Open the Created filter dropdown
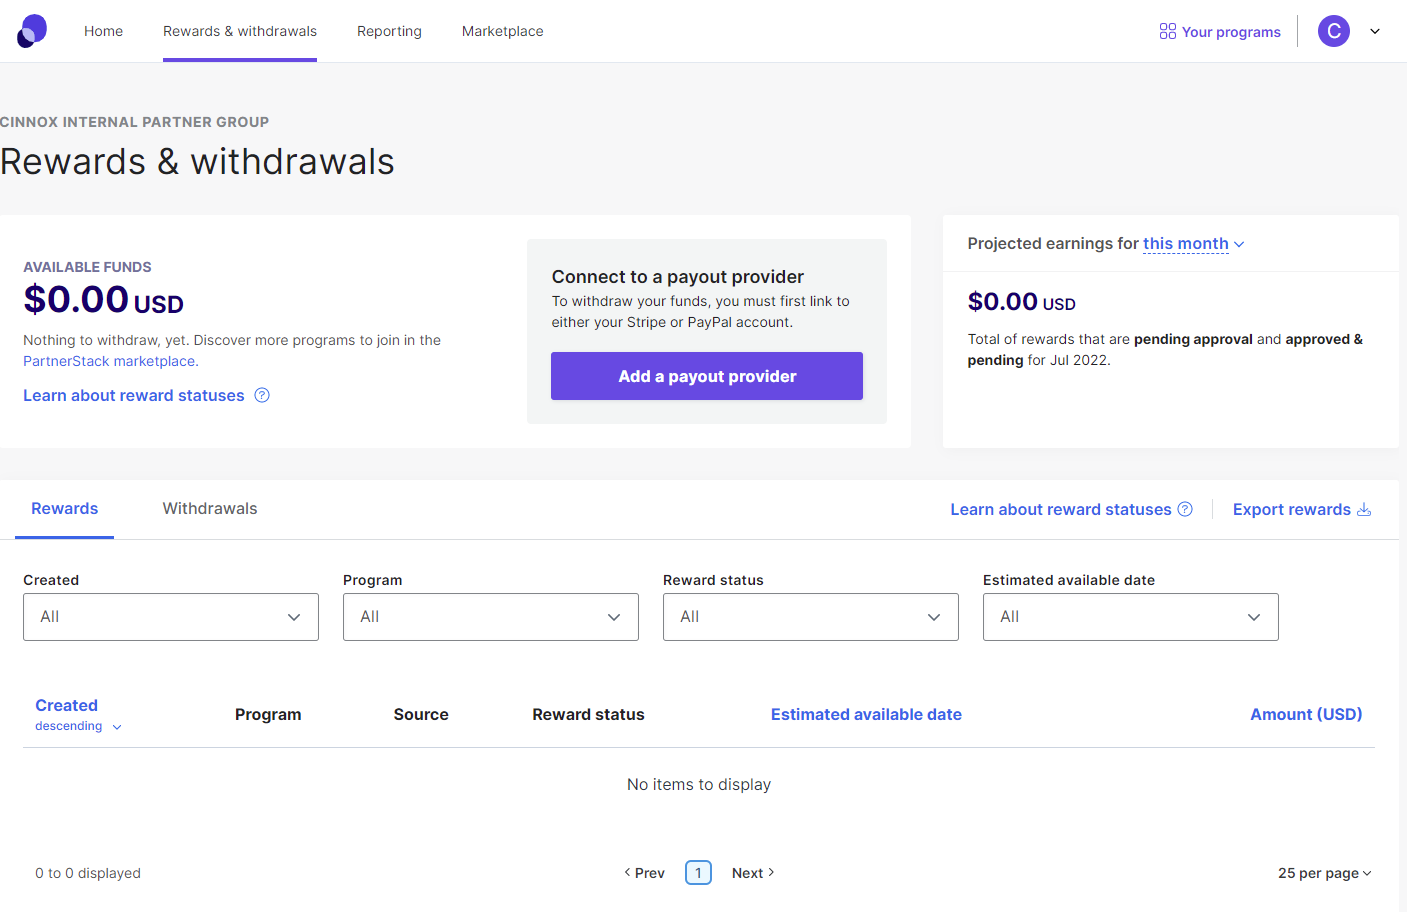1407x912 pixels. pyautogui.click(x=171, y=617)
